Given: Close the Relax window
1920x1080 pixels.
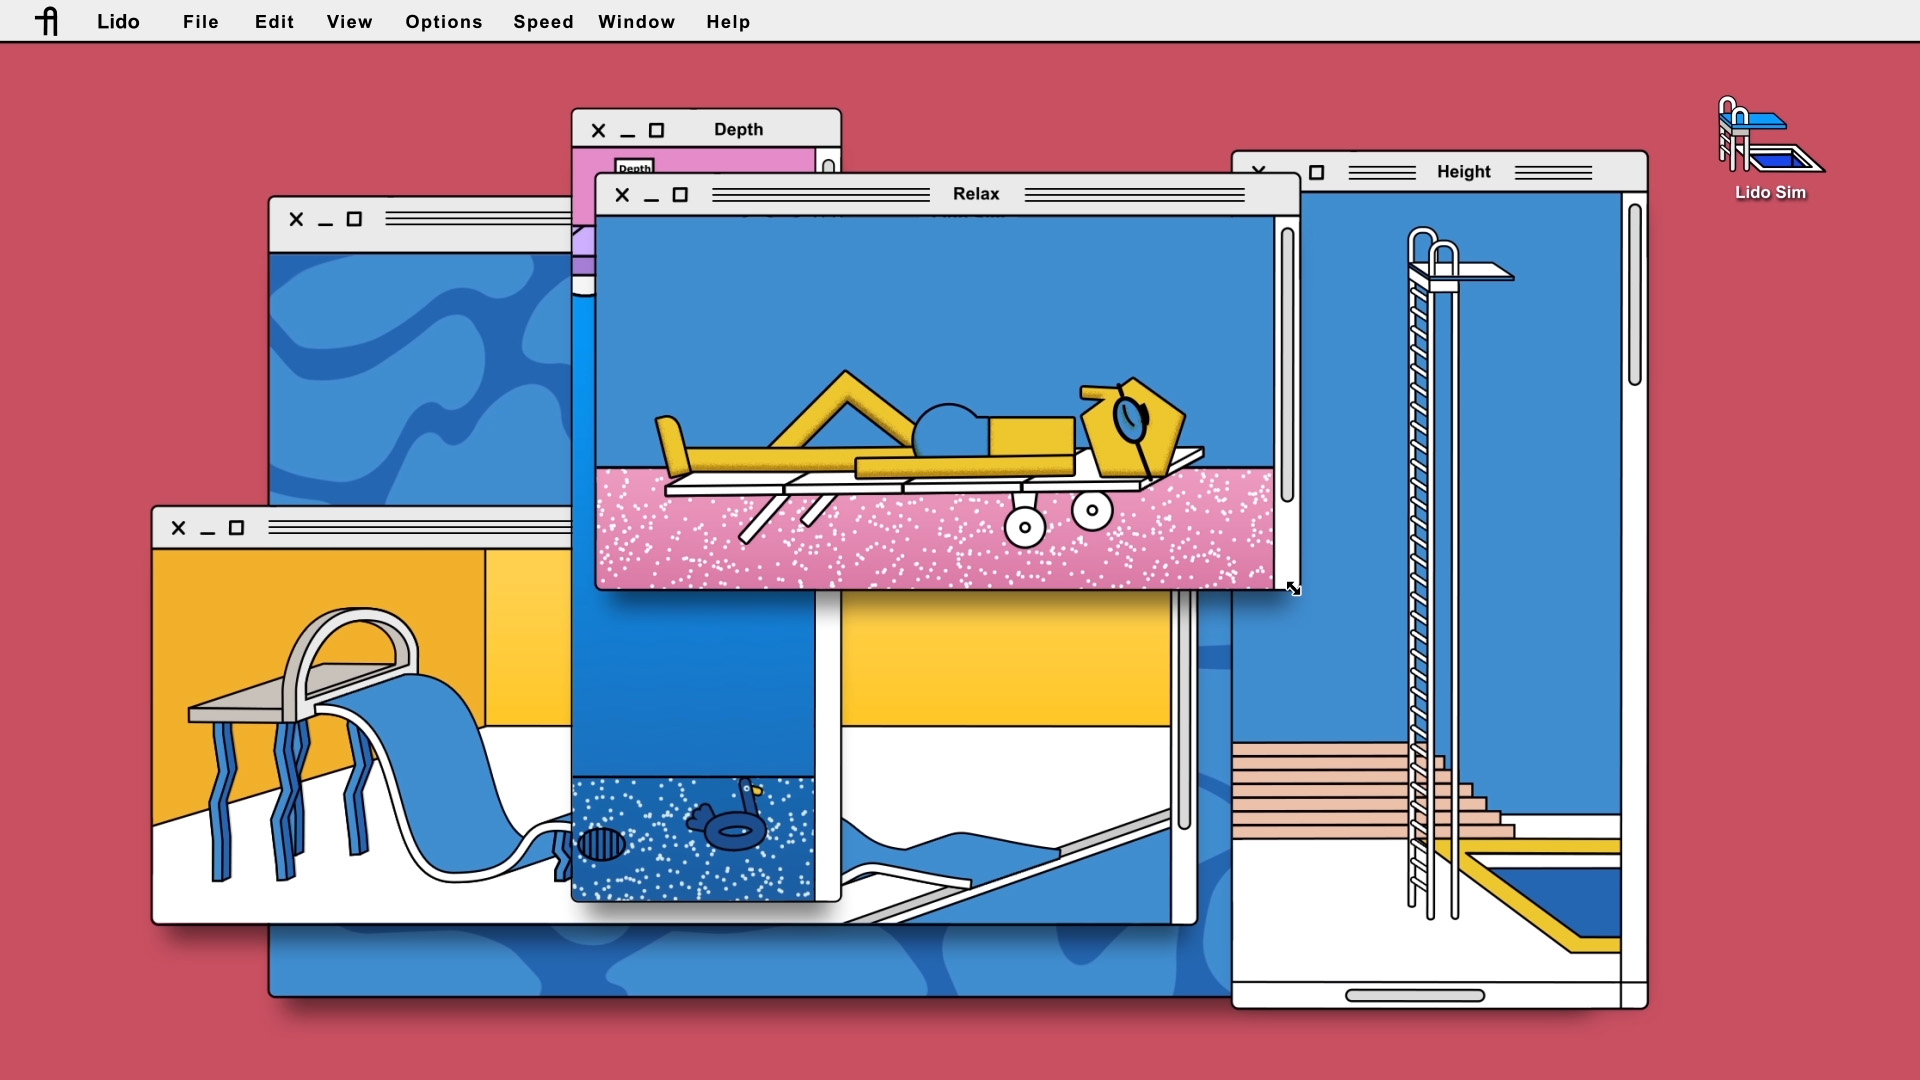Looking at the screenshot, I should point(622,195).
